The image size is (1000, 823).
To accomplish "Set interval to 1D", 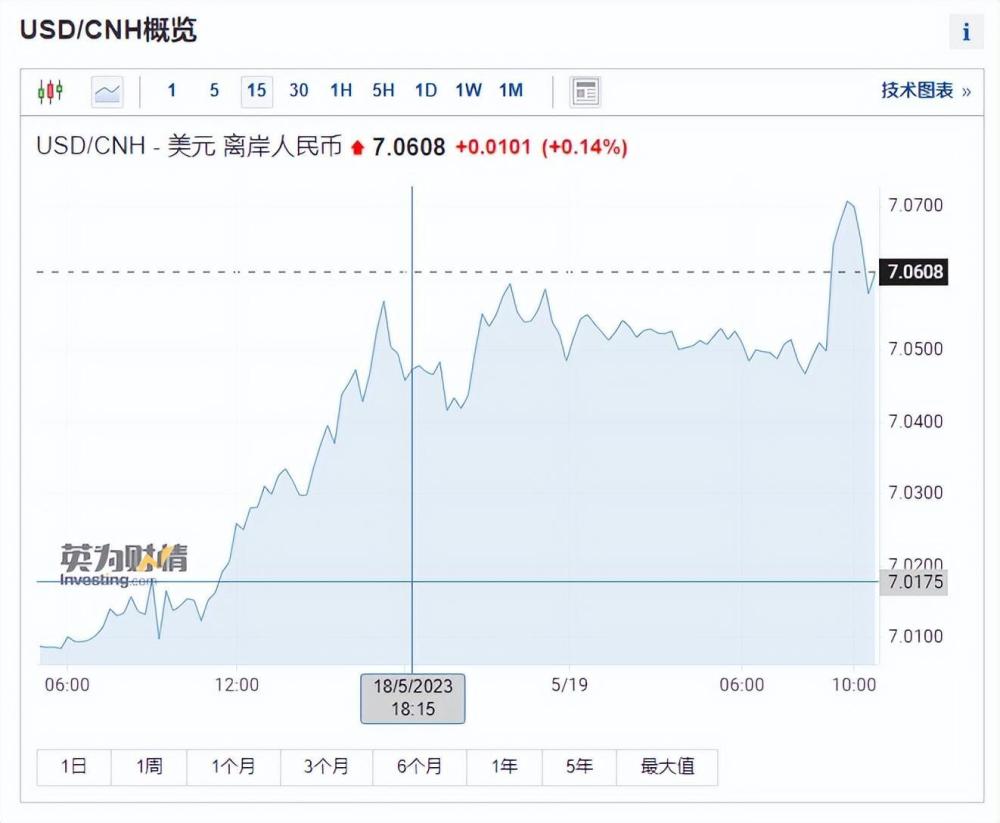I will pos(426,91).
